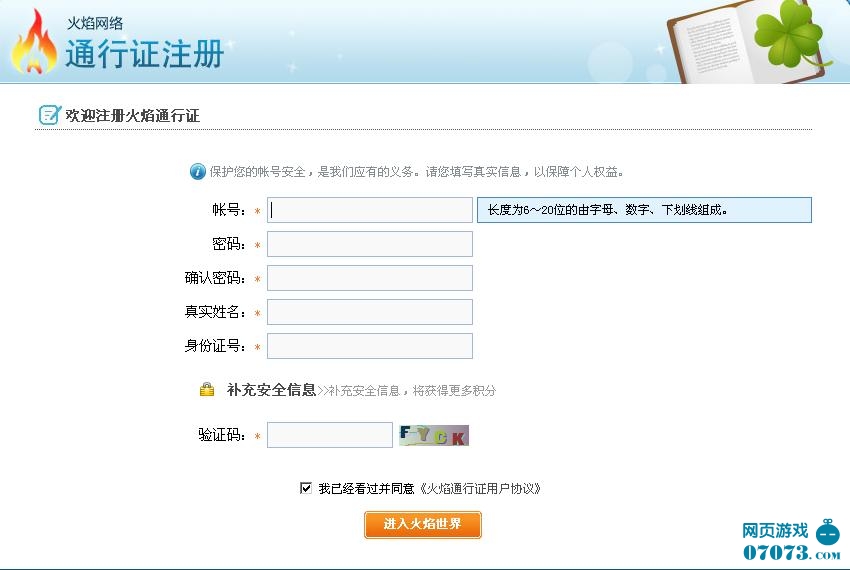850x570 pixels.
Task: Click the 通行证注册 header title
Action: [144, 53]
